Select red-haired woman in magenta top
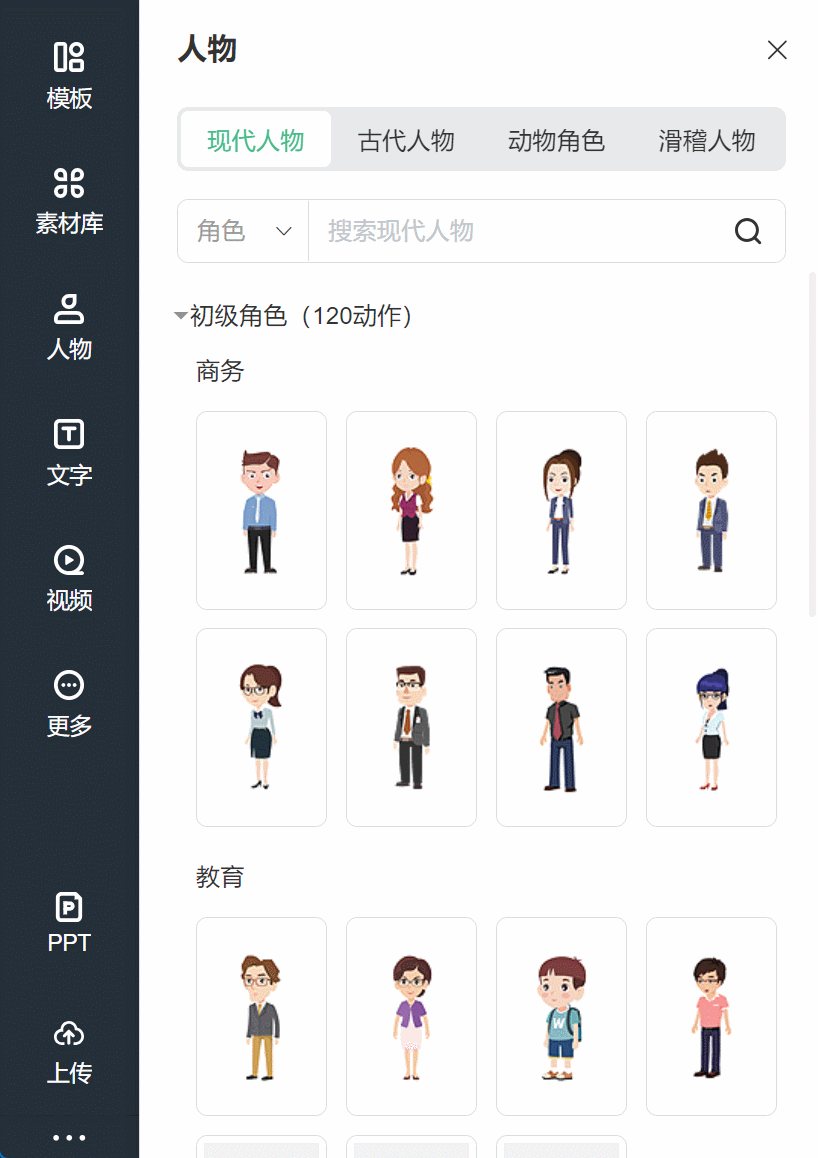This screenshot has width=818, height=1158. pyautogui.click(x=411, y=510)
